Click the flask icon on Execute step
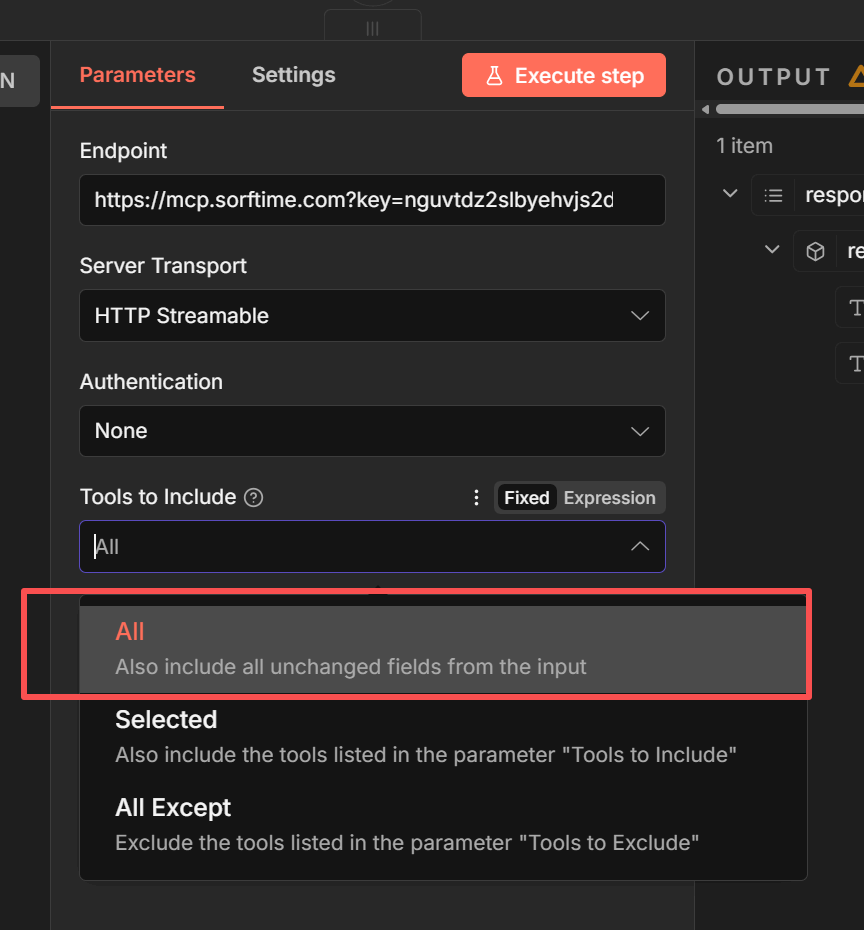The width and height of the screenshot is (864, 930). [x=494, y=76]
